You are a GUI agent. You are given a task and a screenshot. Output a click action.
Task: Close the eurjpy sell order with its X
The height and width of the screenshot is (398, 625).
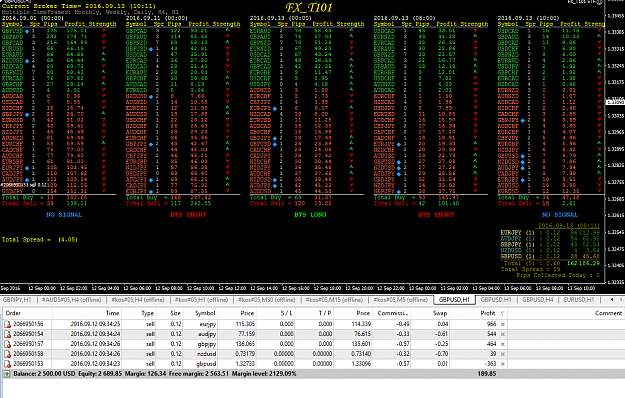[503, 324]
